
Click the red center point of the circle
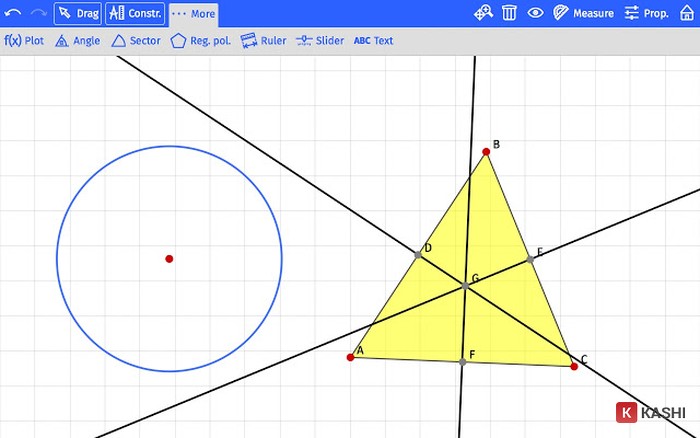169,259
